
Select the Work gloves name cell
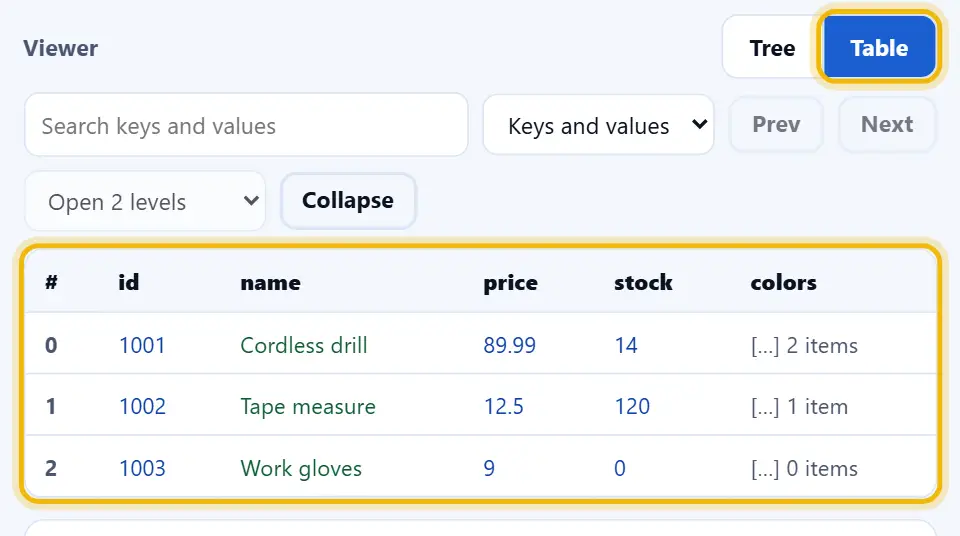pyautogui.click(x=301, y=469)
